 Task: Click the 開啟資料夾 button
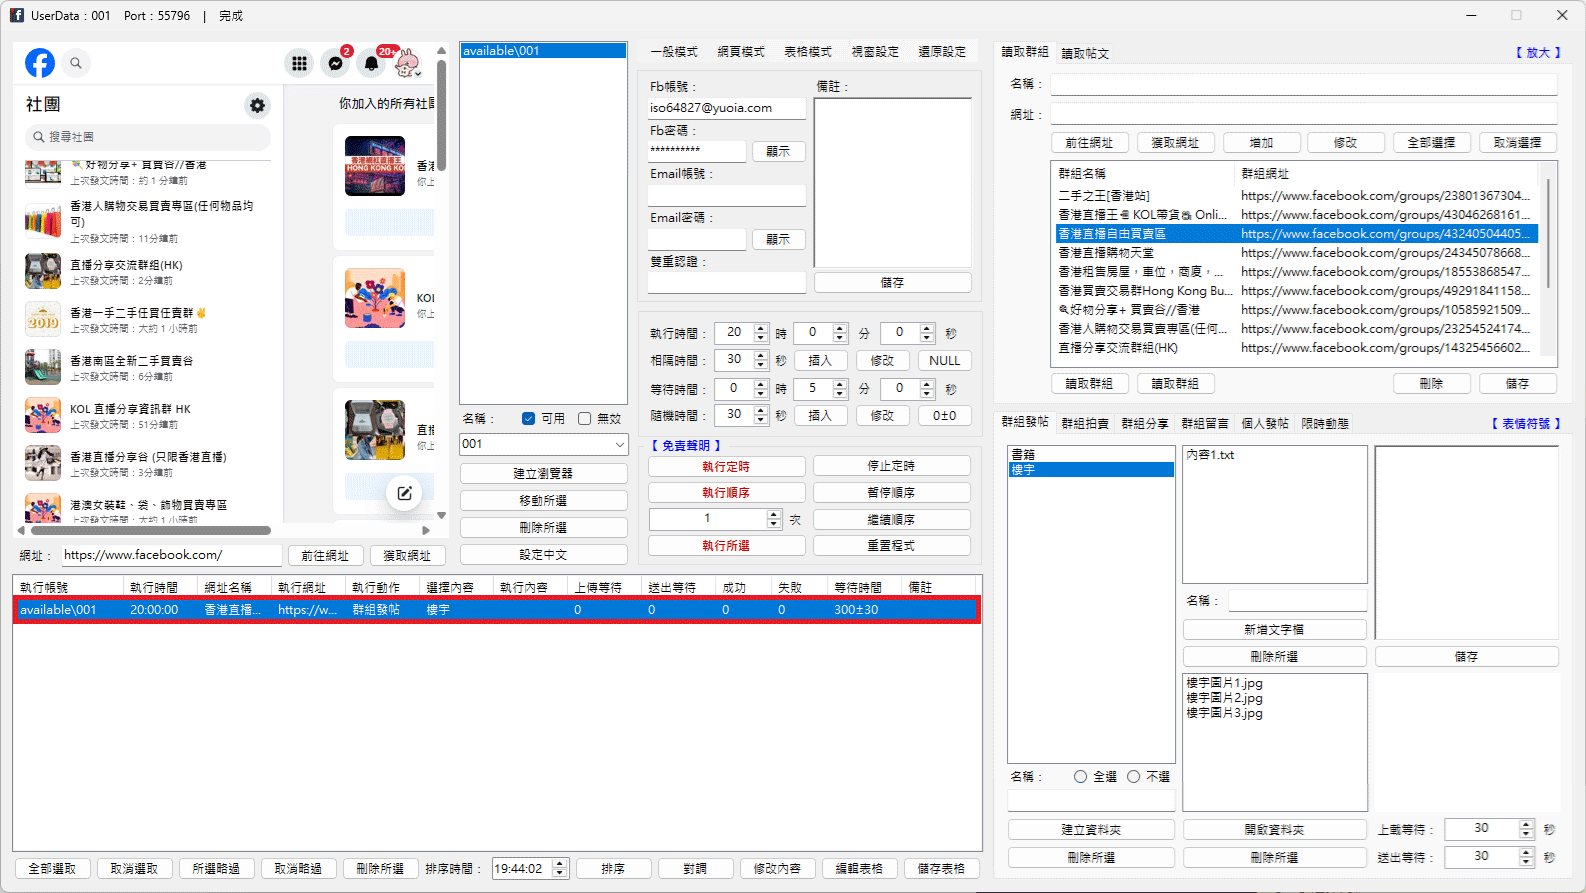(x=1274, y=829)
